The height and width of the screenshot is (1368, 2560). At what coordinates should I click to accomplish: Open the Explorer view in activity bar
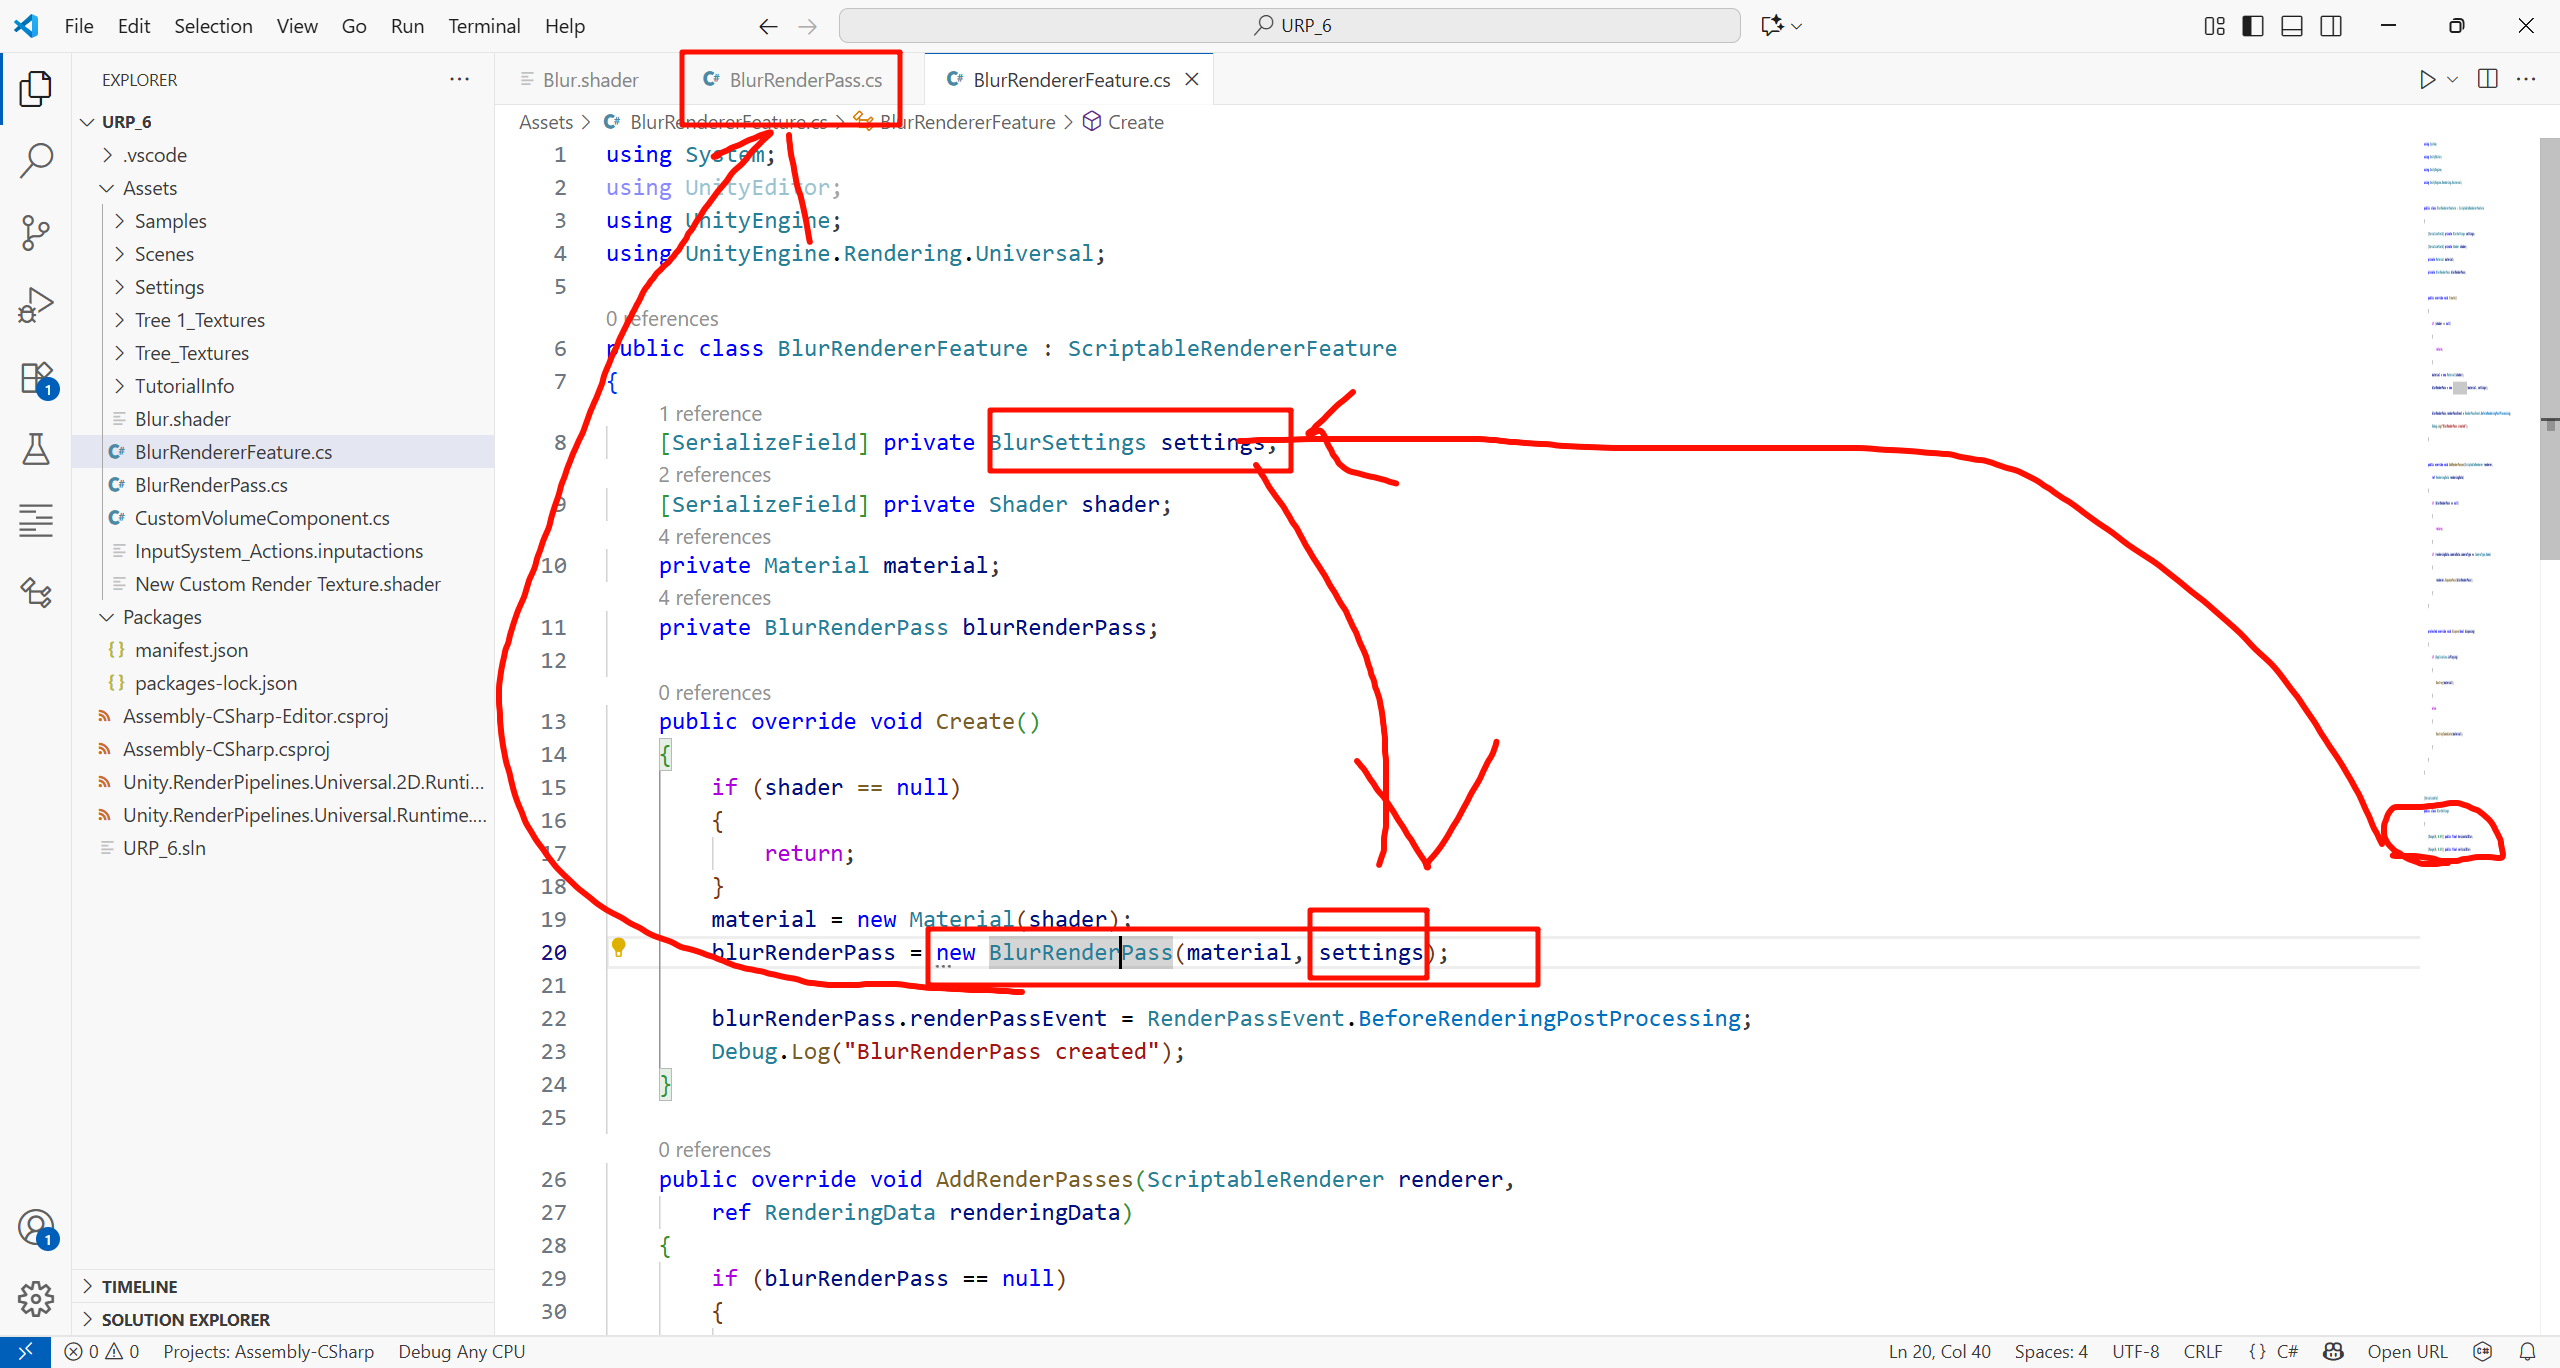click(36, 89)
